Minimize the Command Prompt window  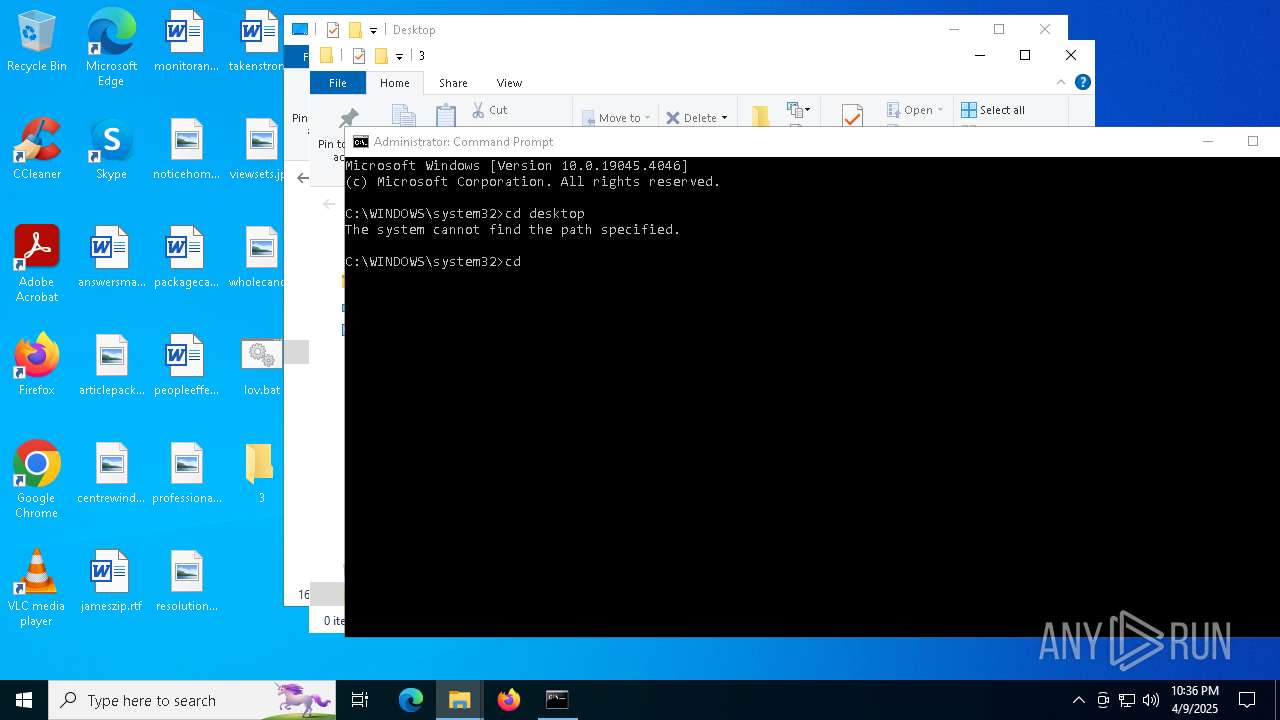(1208, 142)
